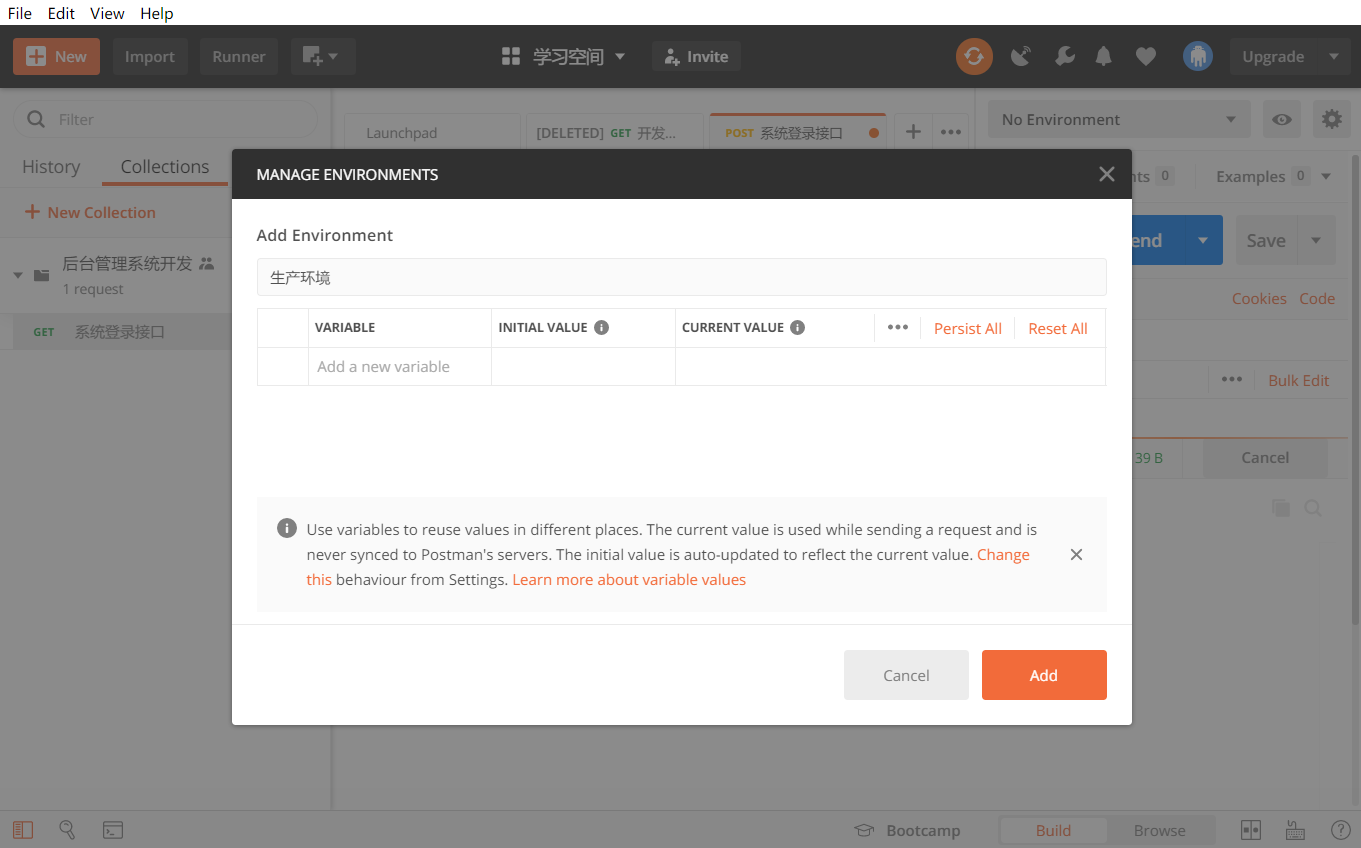
Task: Switch to the History tab
Action: (x=51, y=167)
